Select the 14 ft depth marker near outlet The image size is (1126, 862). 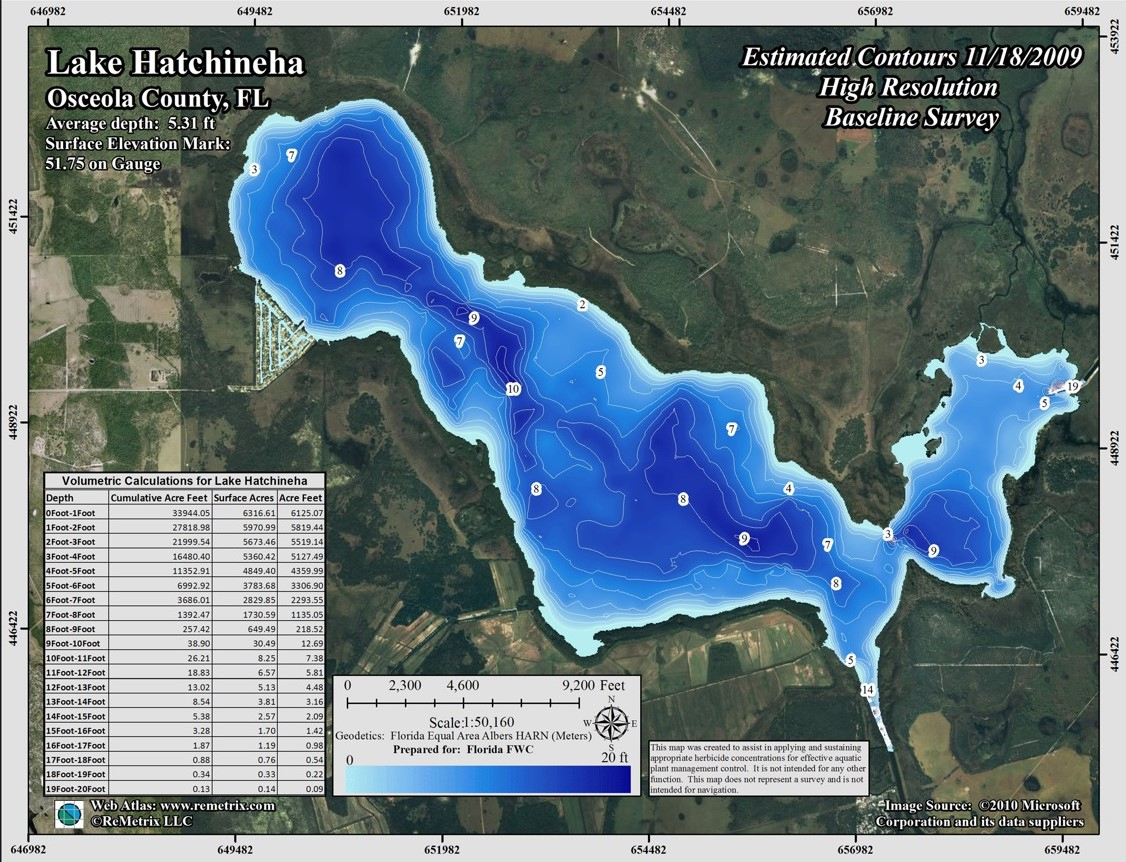867,690
